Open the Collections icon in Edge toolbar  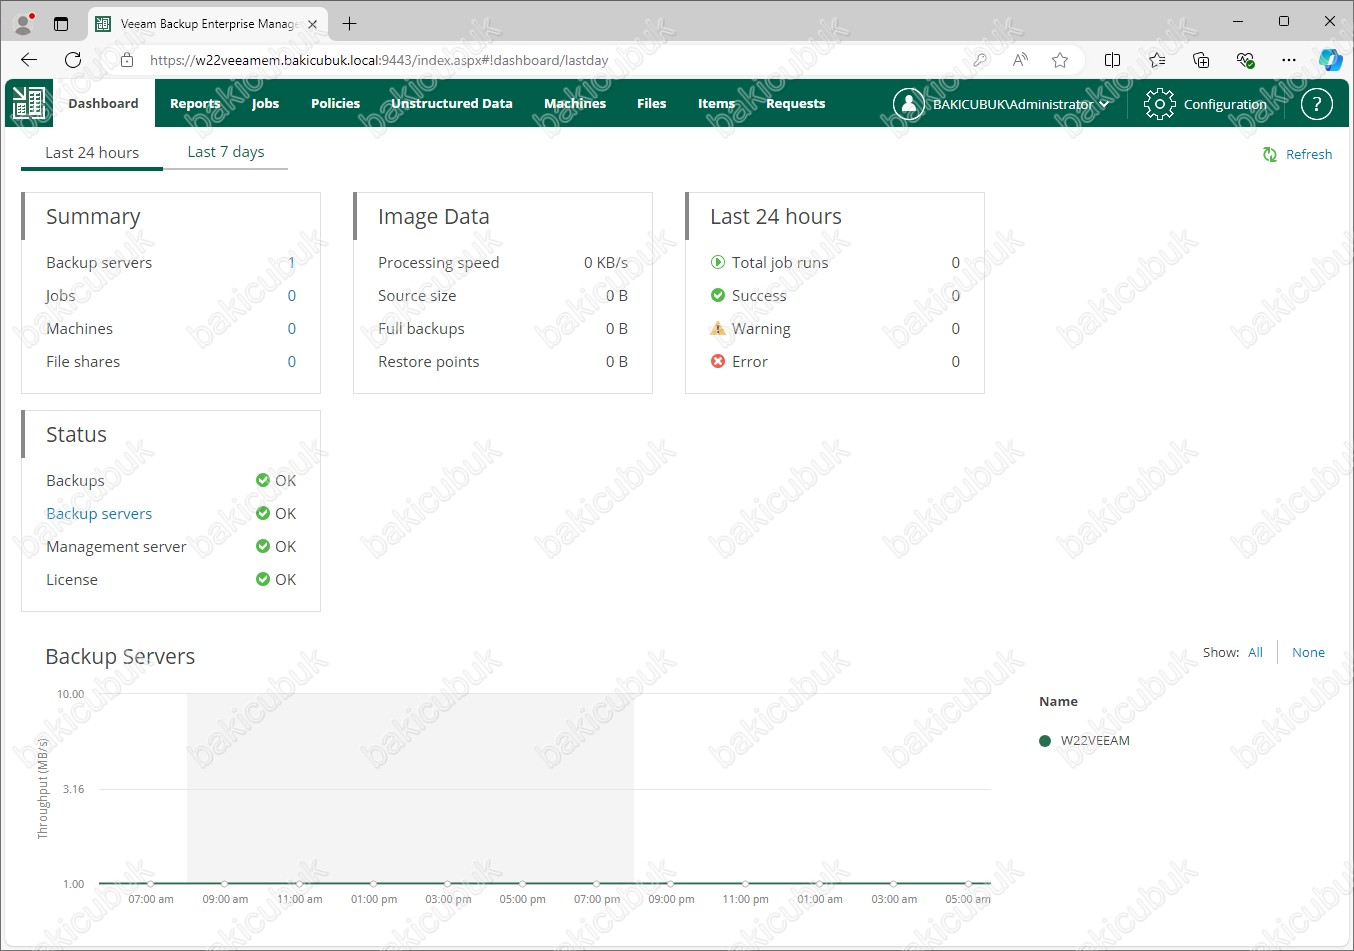pos(1201,60)
